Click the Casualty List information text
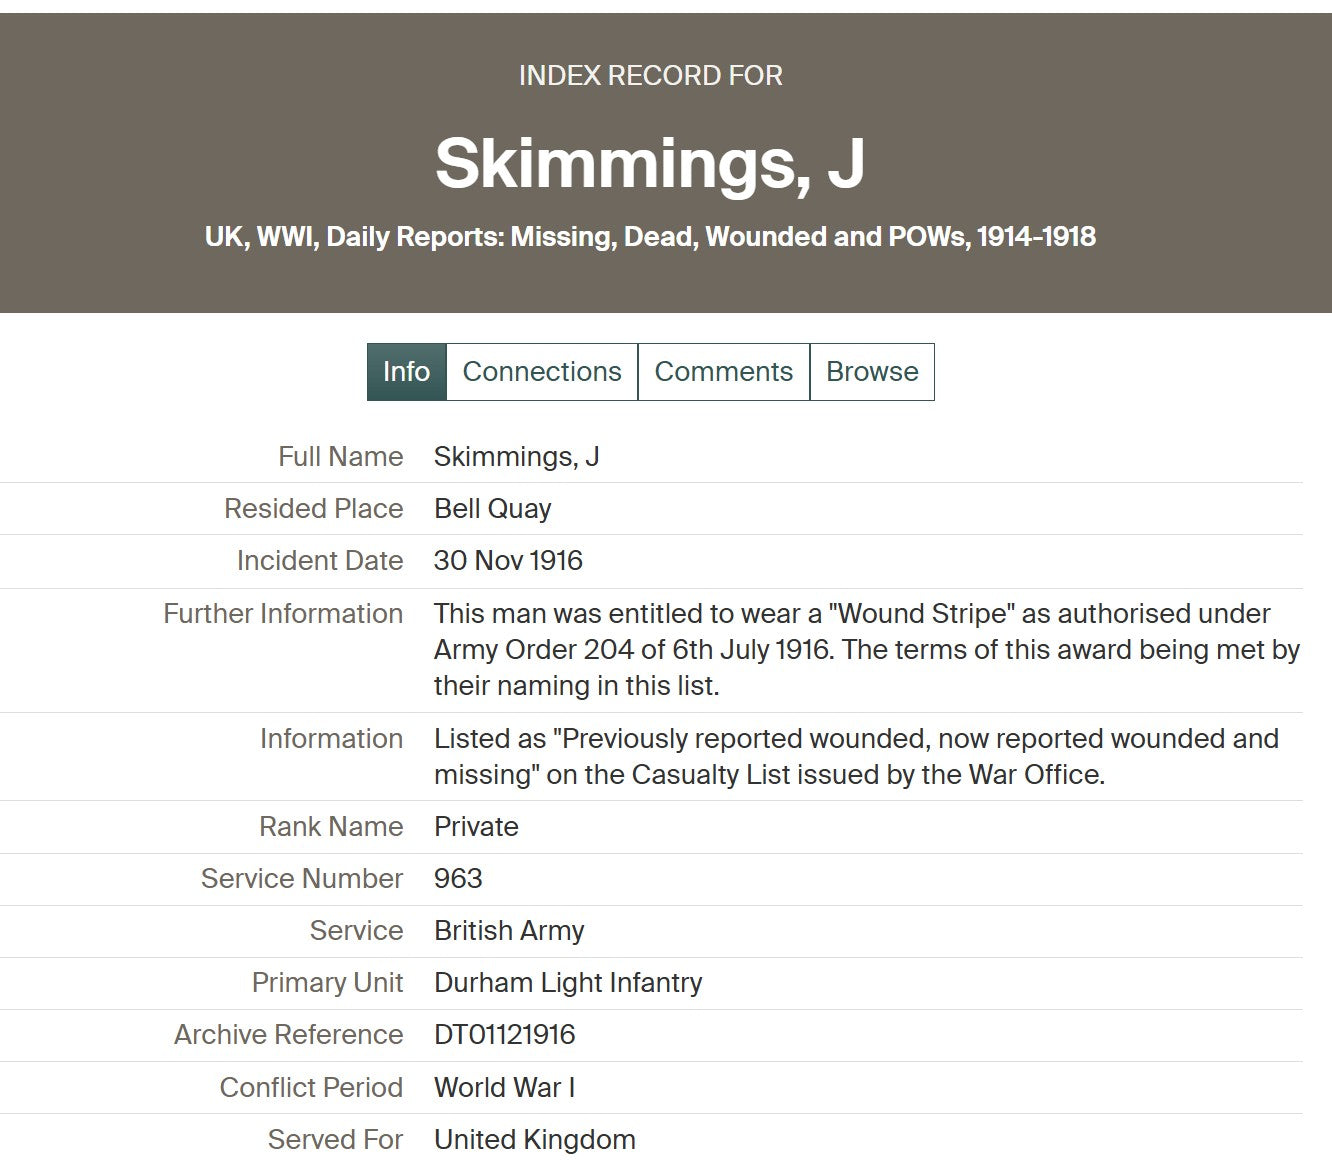 coord(856,757)
